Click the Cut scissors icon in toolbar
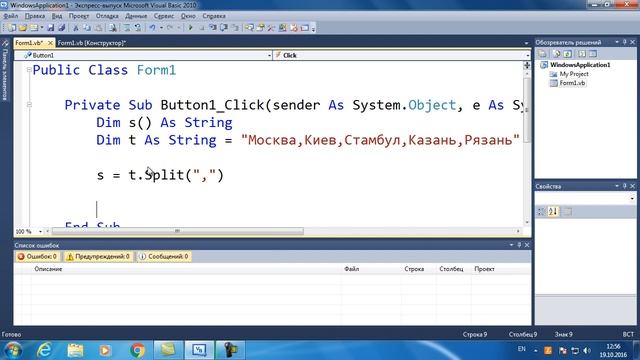The width and height of the screenshot is (640, 360). point(76,28)
